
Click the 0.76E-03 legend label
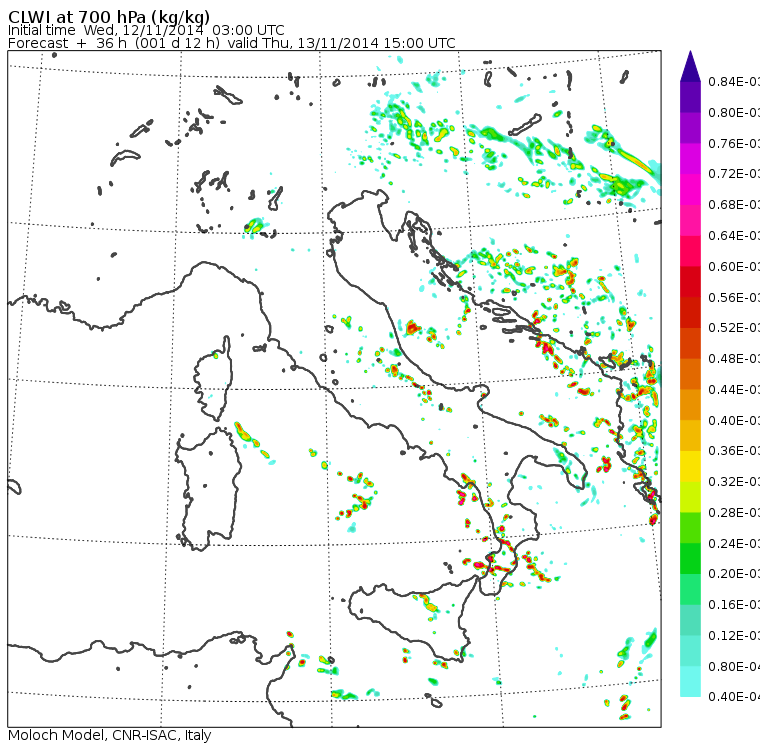(734, 144)
